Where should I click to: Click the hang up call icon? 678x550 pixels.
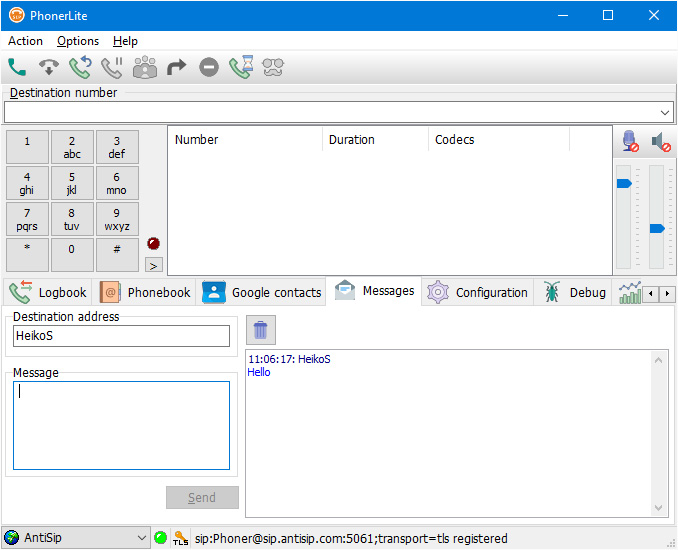(x=48, y=68)
